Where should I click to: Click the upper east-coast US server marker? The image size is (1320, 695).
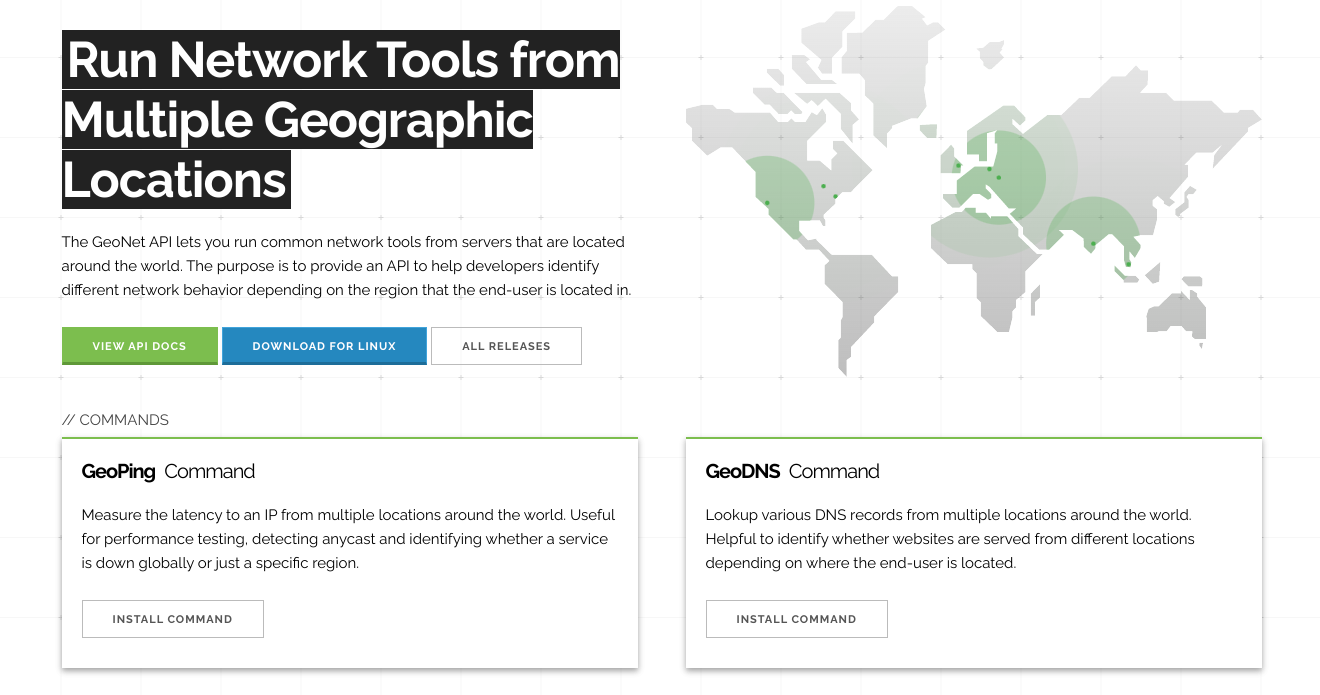(824, 186)
